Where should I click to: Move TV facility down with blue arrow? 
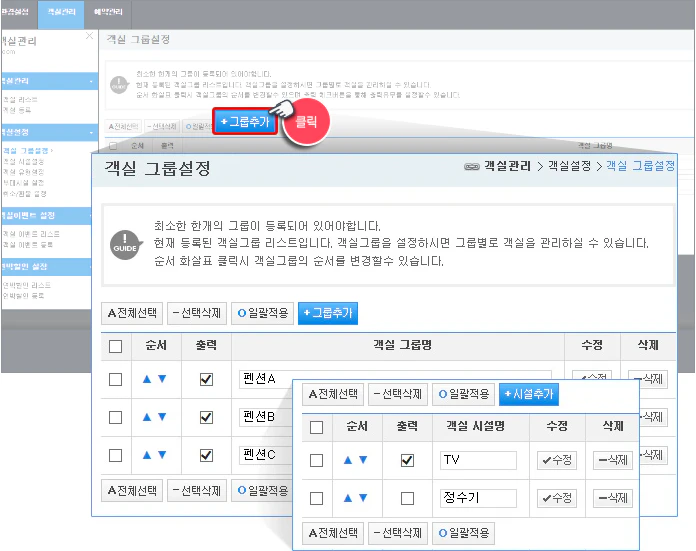point(363,460)
